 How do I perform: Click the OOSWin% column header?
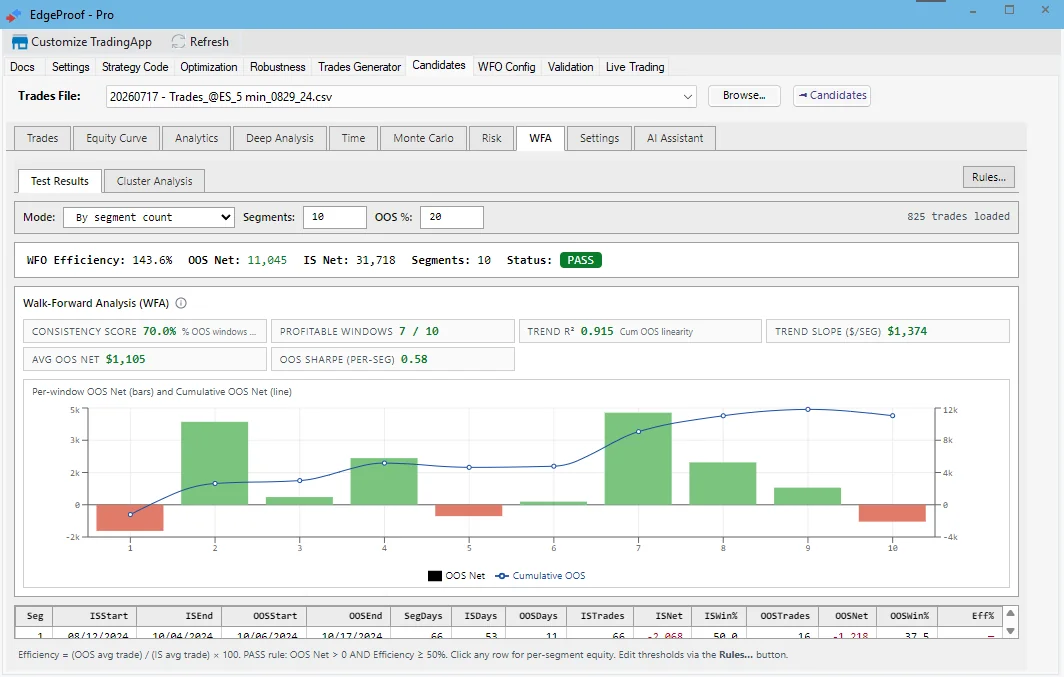pos(909,616)
